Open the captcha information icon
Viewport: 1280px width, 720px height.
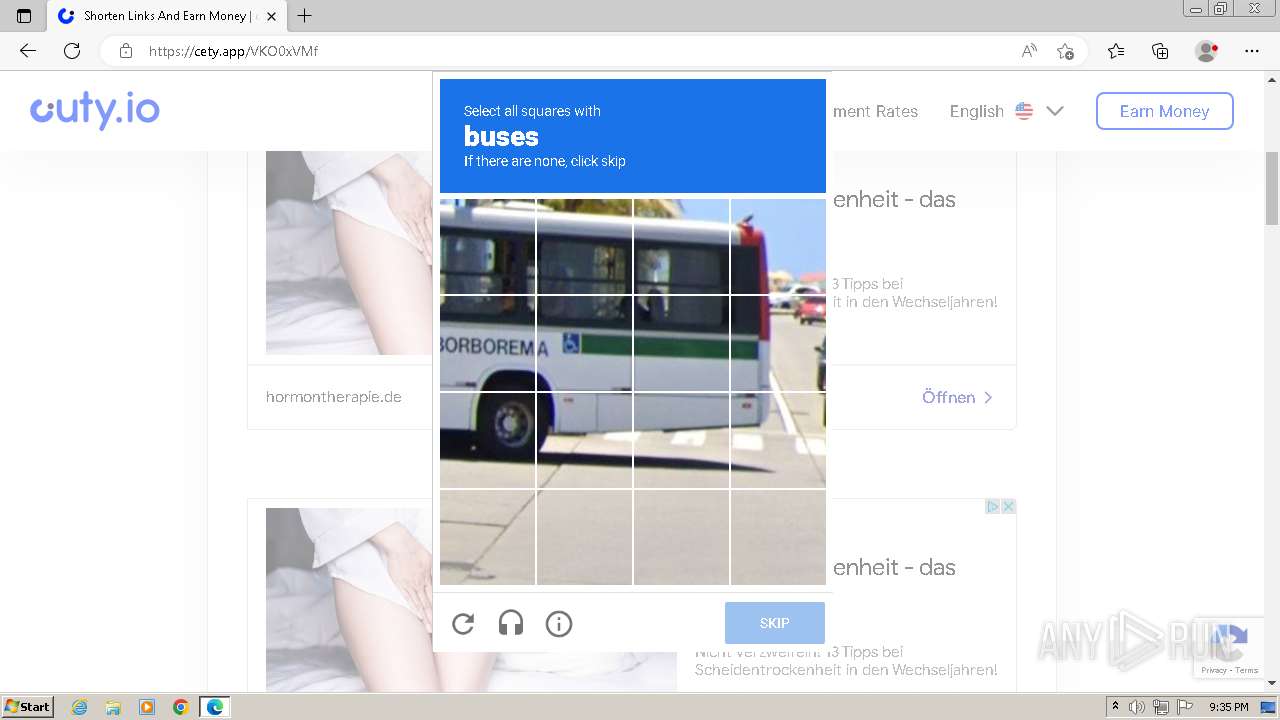point(559,624)
